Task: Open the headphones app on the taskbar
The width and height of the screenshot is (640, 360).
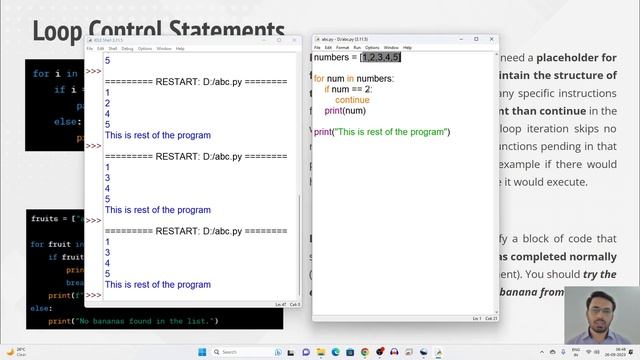Action: pos(394,352)
